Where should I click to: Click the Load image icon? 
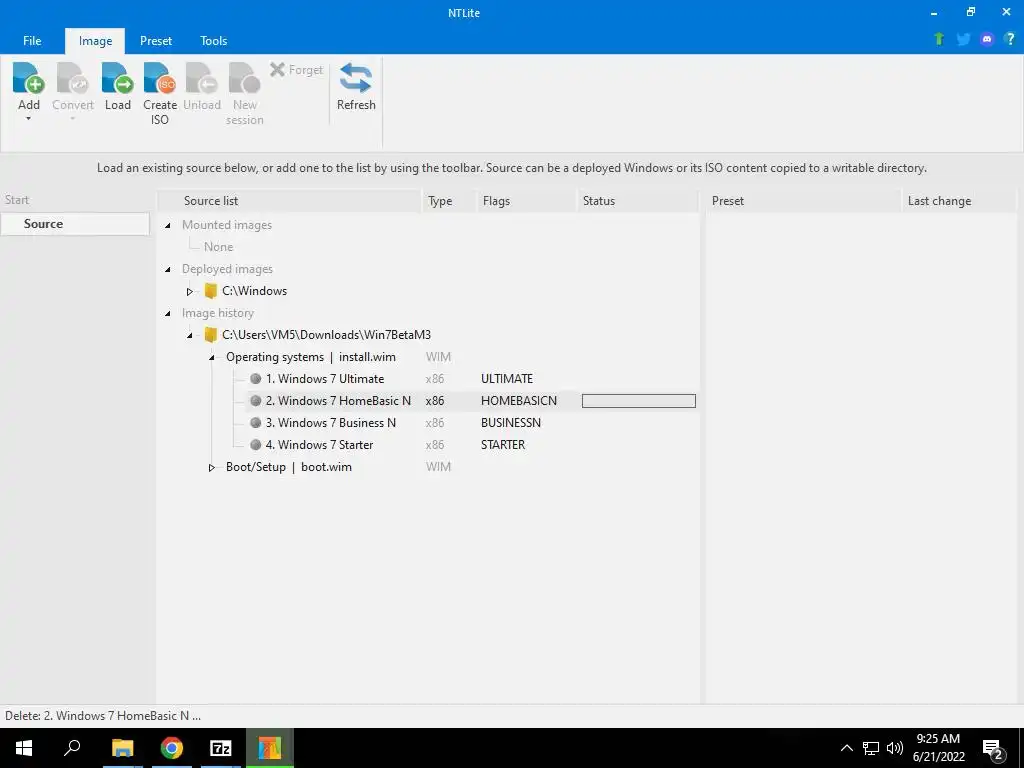click(x=118, y=78)
